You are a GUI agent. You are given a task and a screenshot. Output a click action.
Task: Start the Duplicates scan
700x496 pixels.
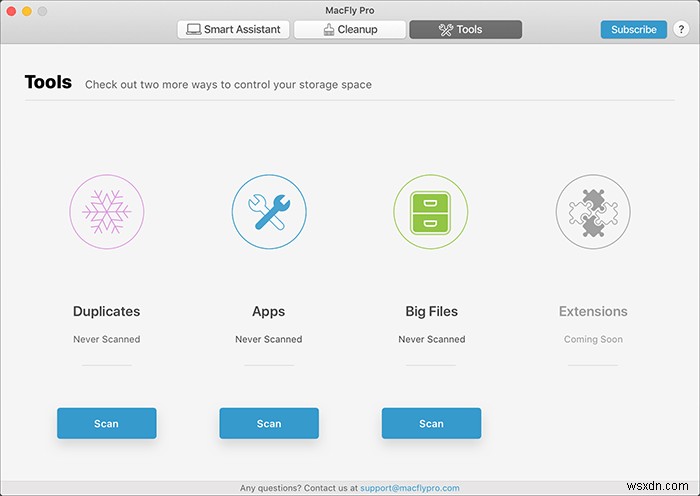tap(107, 423)
